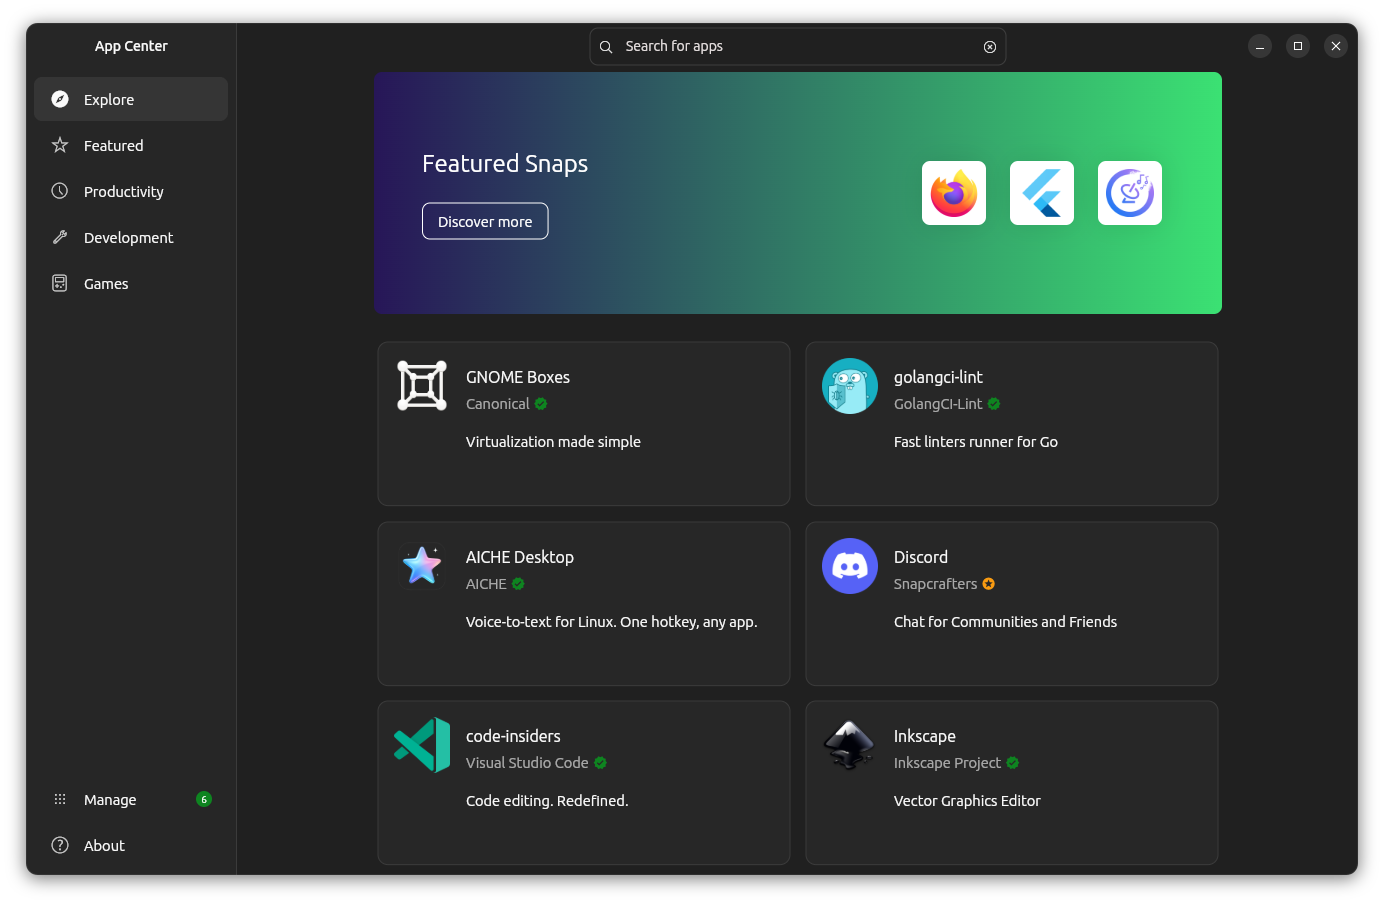Image resolution: width=1384 pixels, height=904 pixels.
Task: Click inside the Search for apps field
Action: 798,47
